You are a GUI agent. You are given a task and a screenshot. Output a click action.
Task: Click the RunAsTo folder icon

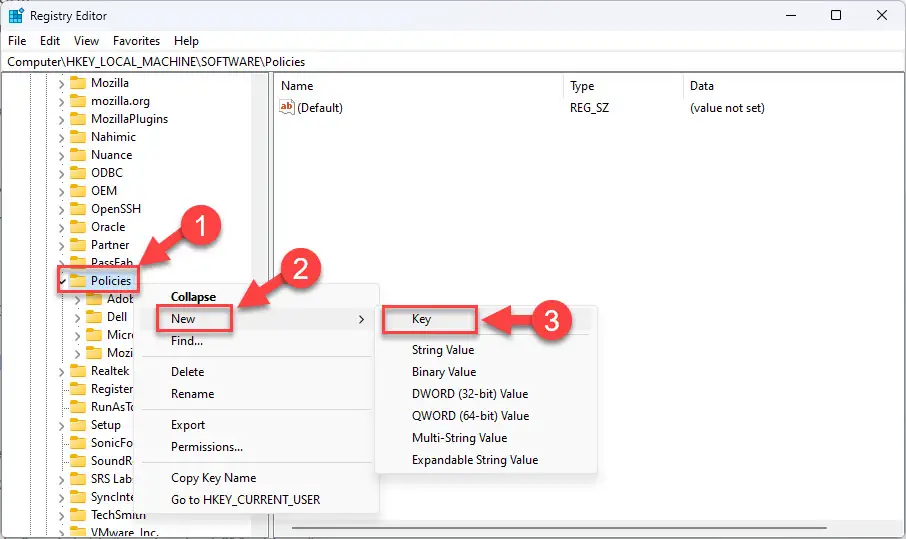[77, 407]
